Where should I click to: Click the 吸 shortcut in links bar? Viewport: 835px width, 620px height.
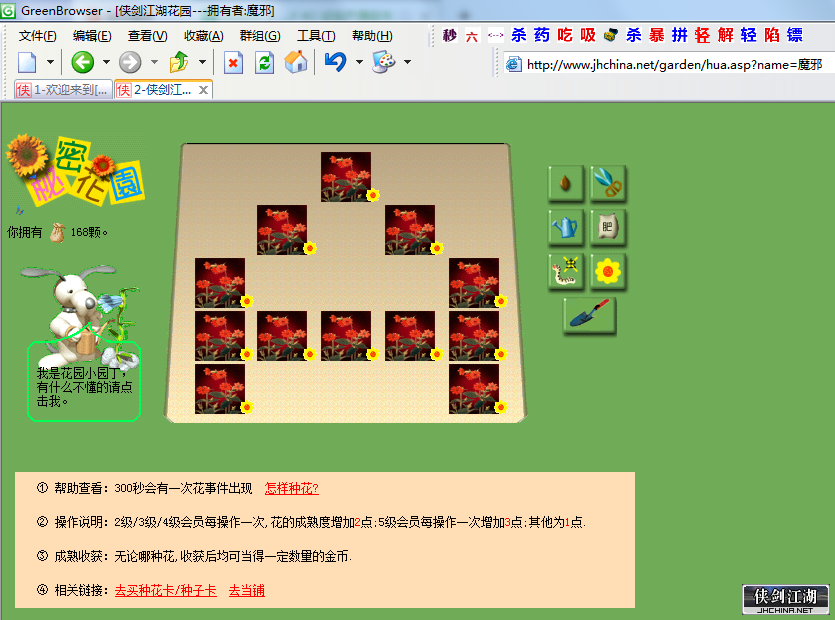(588, 35)
